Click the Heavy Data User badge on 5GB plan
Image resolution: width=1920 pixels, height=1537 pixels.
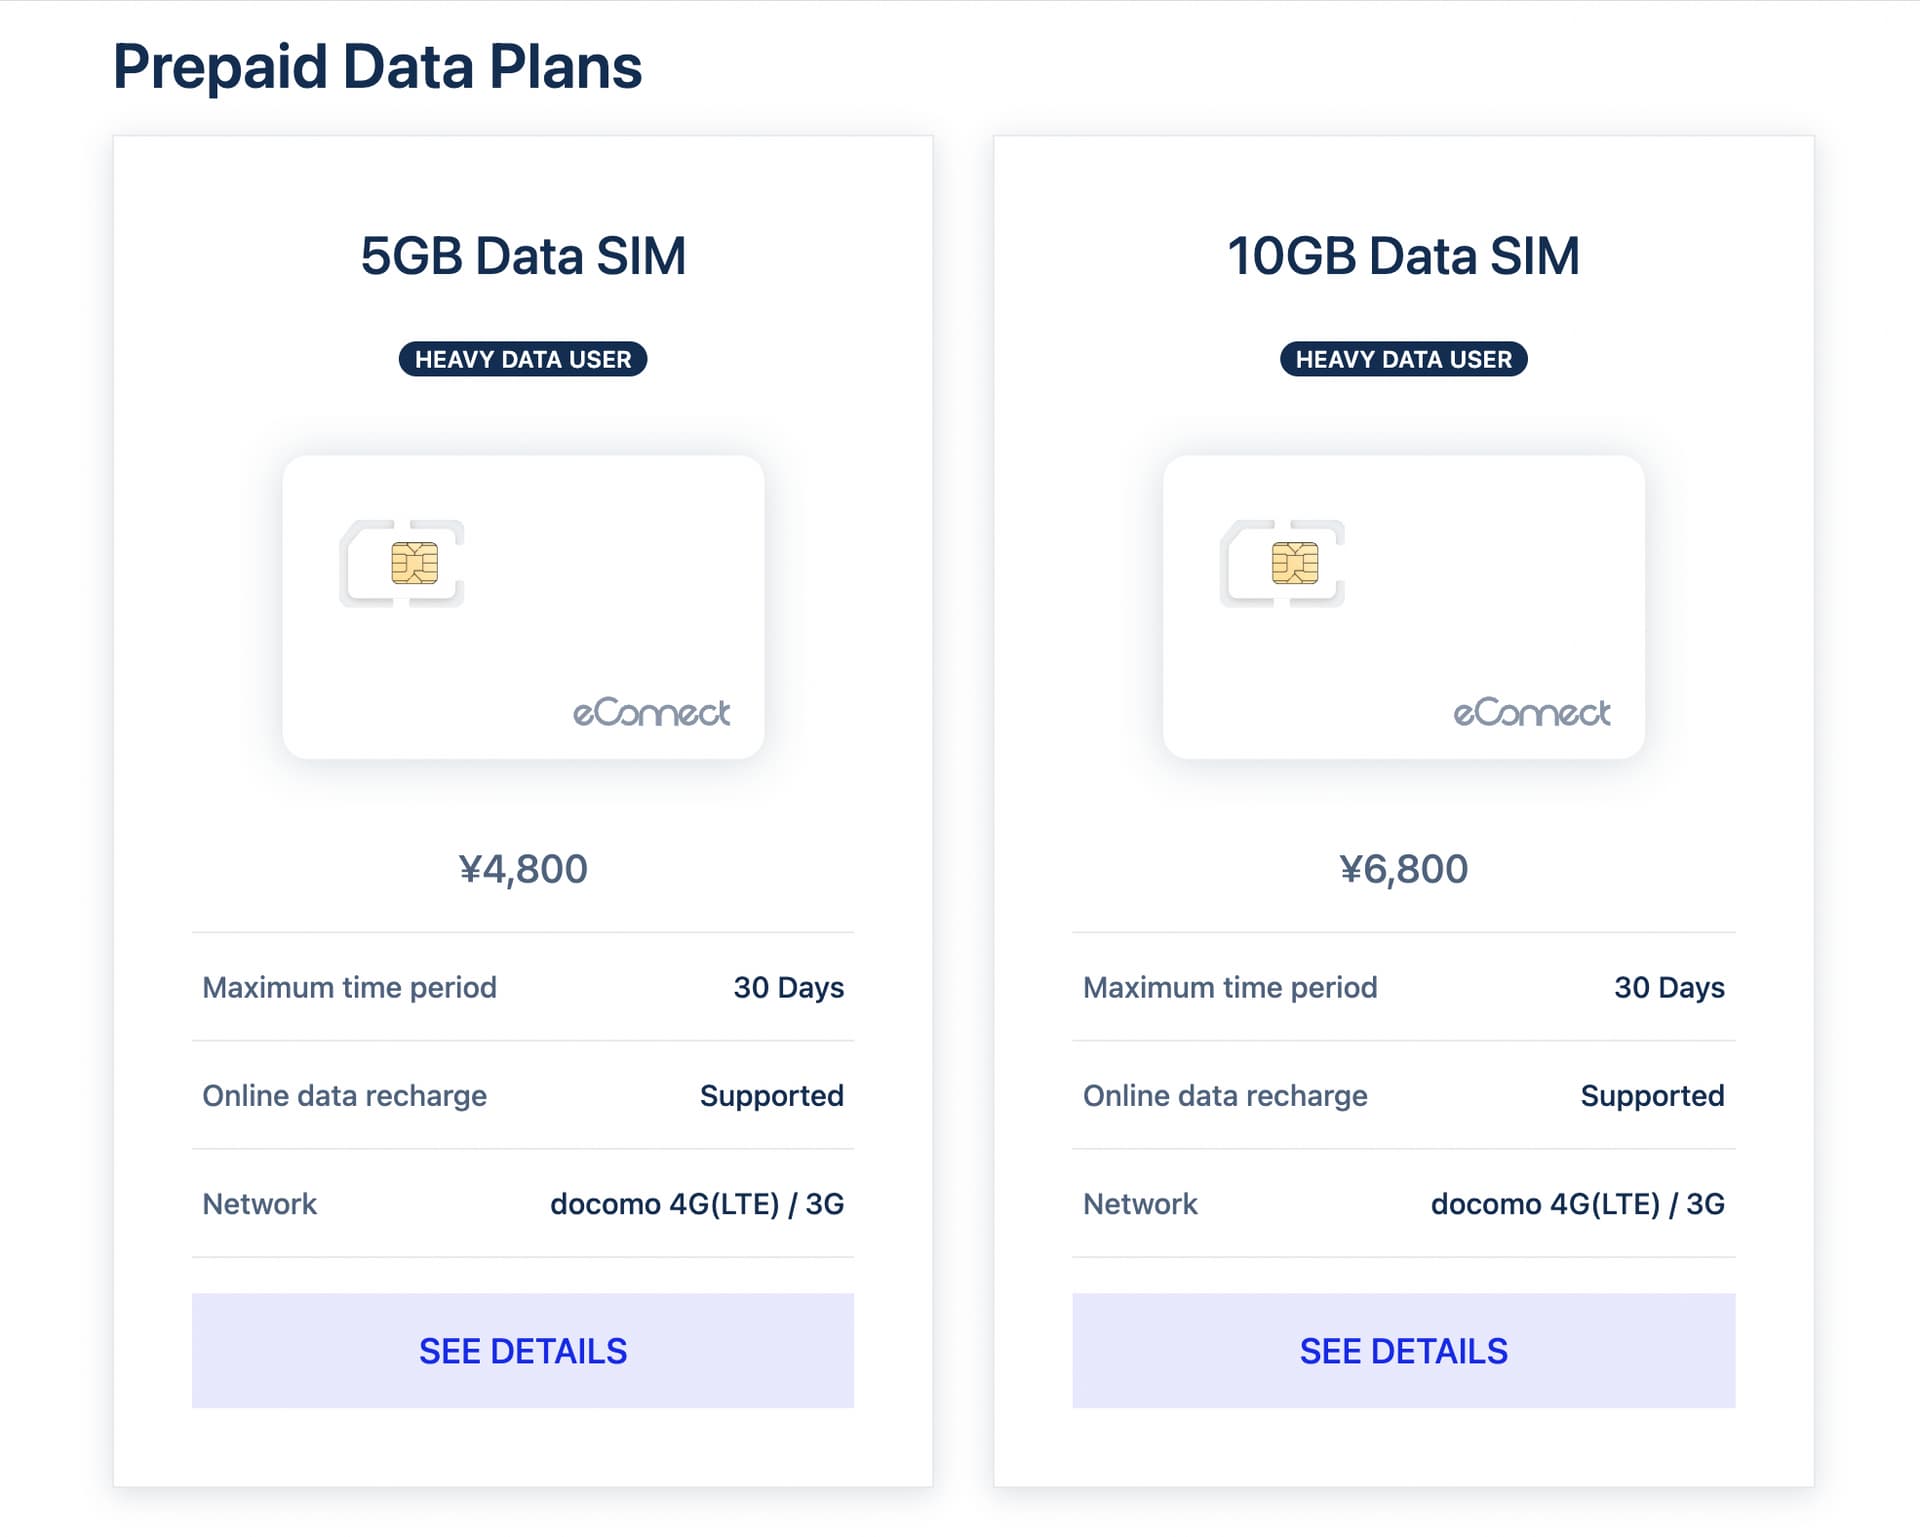523,359
